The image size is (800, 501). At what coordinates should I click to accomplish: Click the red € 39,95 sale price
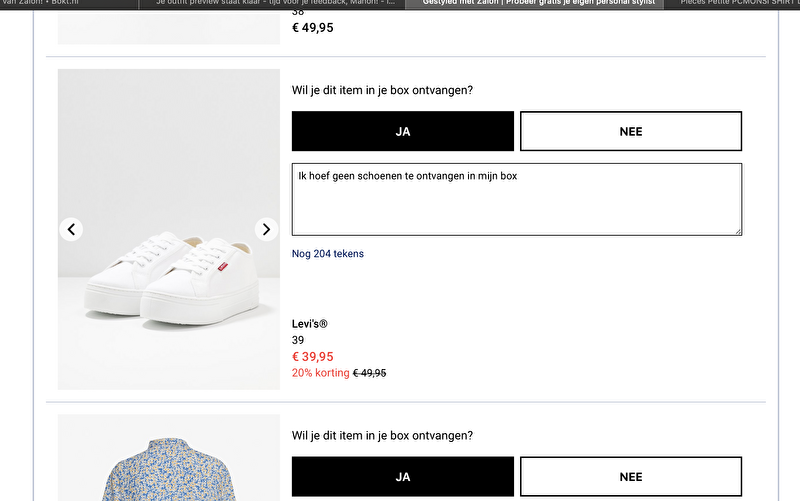pyautogui.click(x=313, y=356)
